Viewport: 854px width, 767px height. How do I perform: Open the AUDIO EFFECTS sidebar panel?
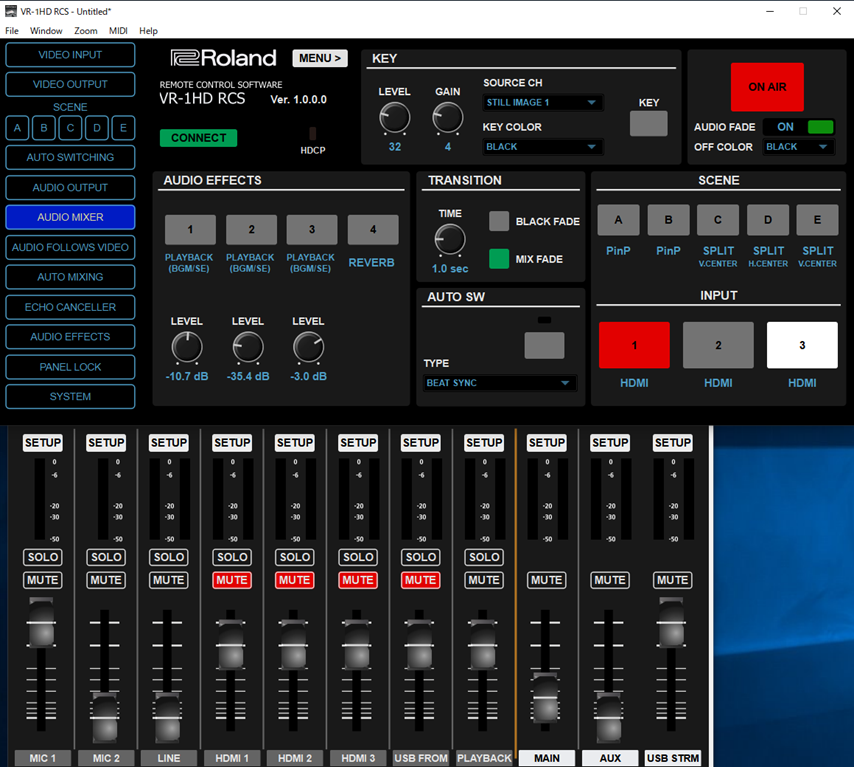click(x=70, y=337)
